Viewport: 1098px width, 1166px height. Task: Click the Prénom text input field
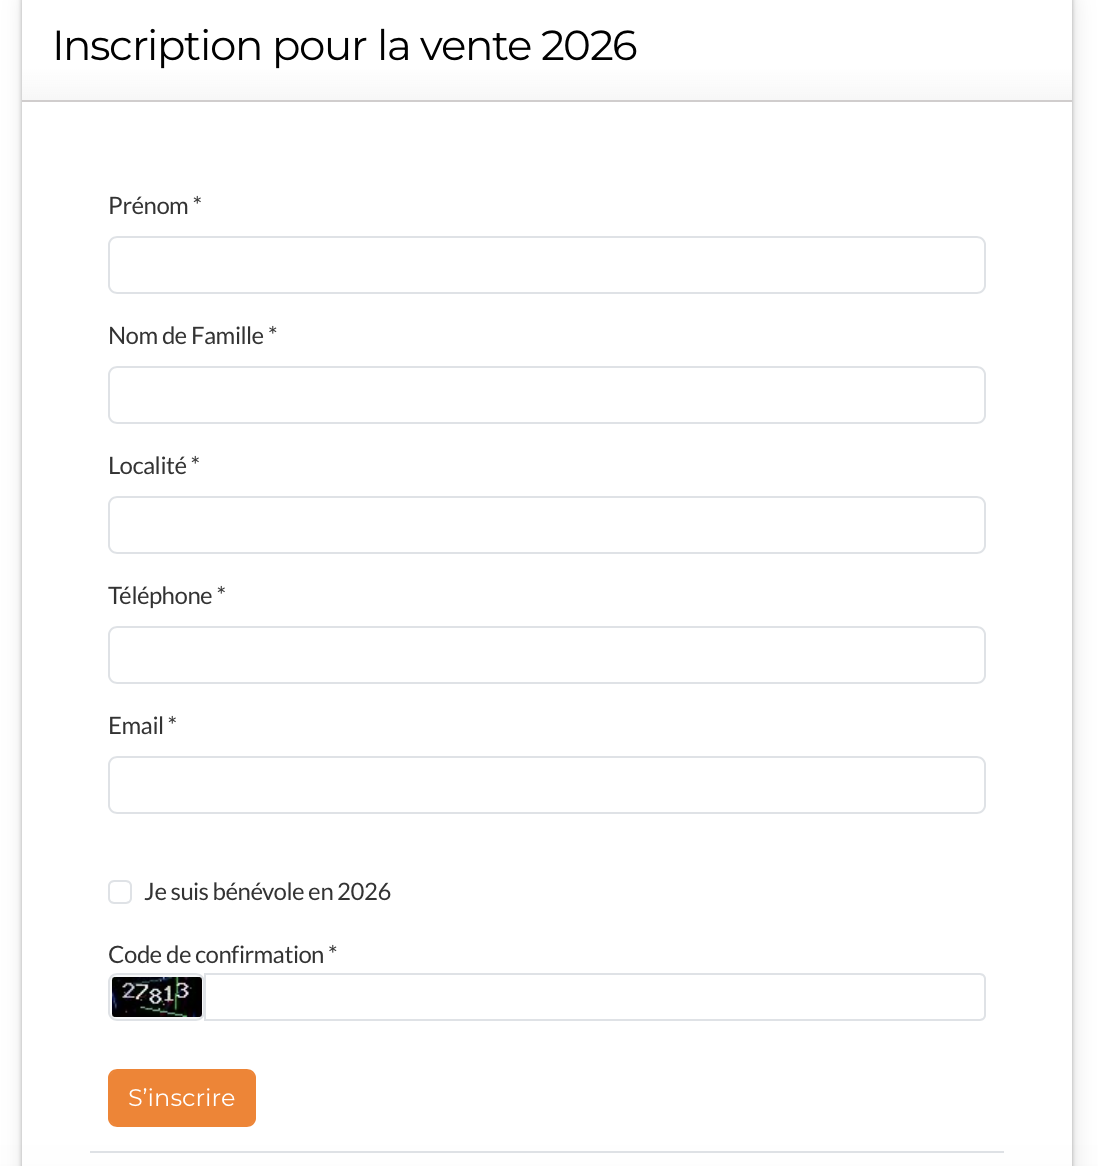546,265
